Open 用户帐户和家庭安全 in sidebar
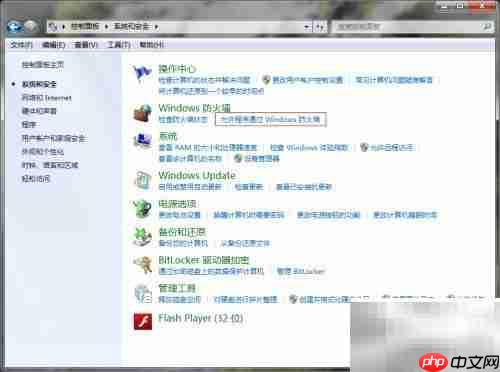The width and height of the screenshot is (500, 372). (x=53, y=138)
